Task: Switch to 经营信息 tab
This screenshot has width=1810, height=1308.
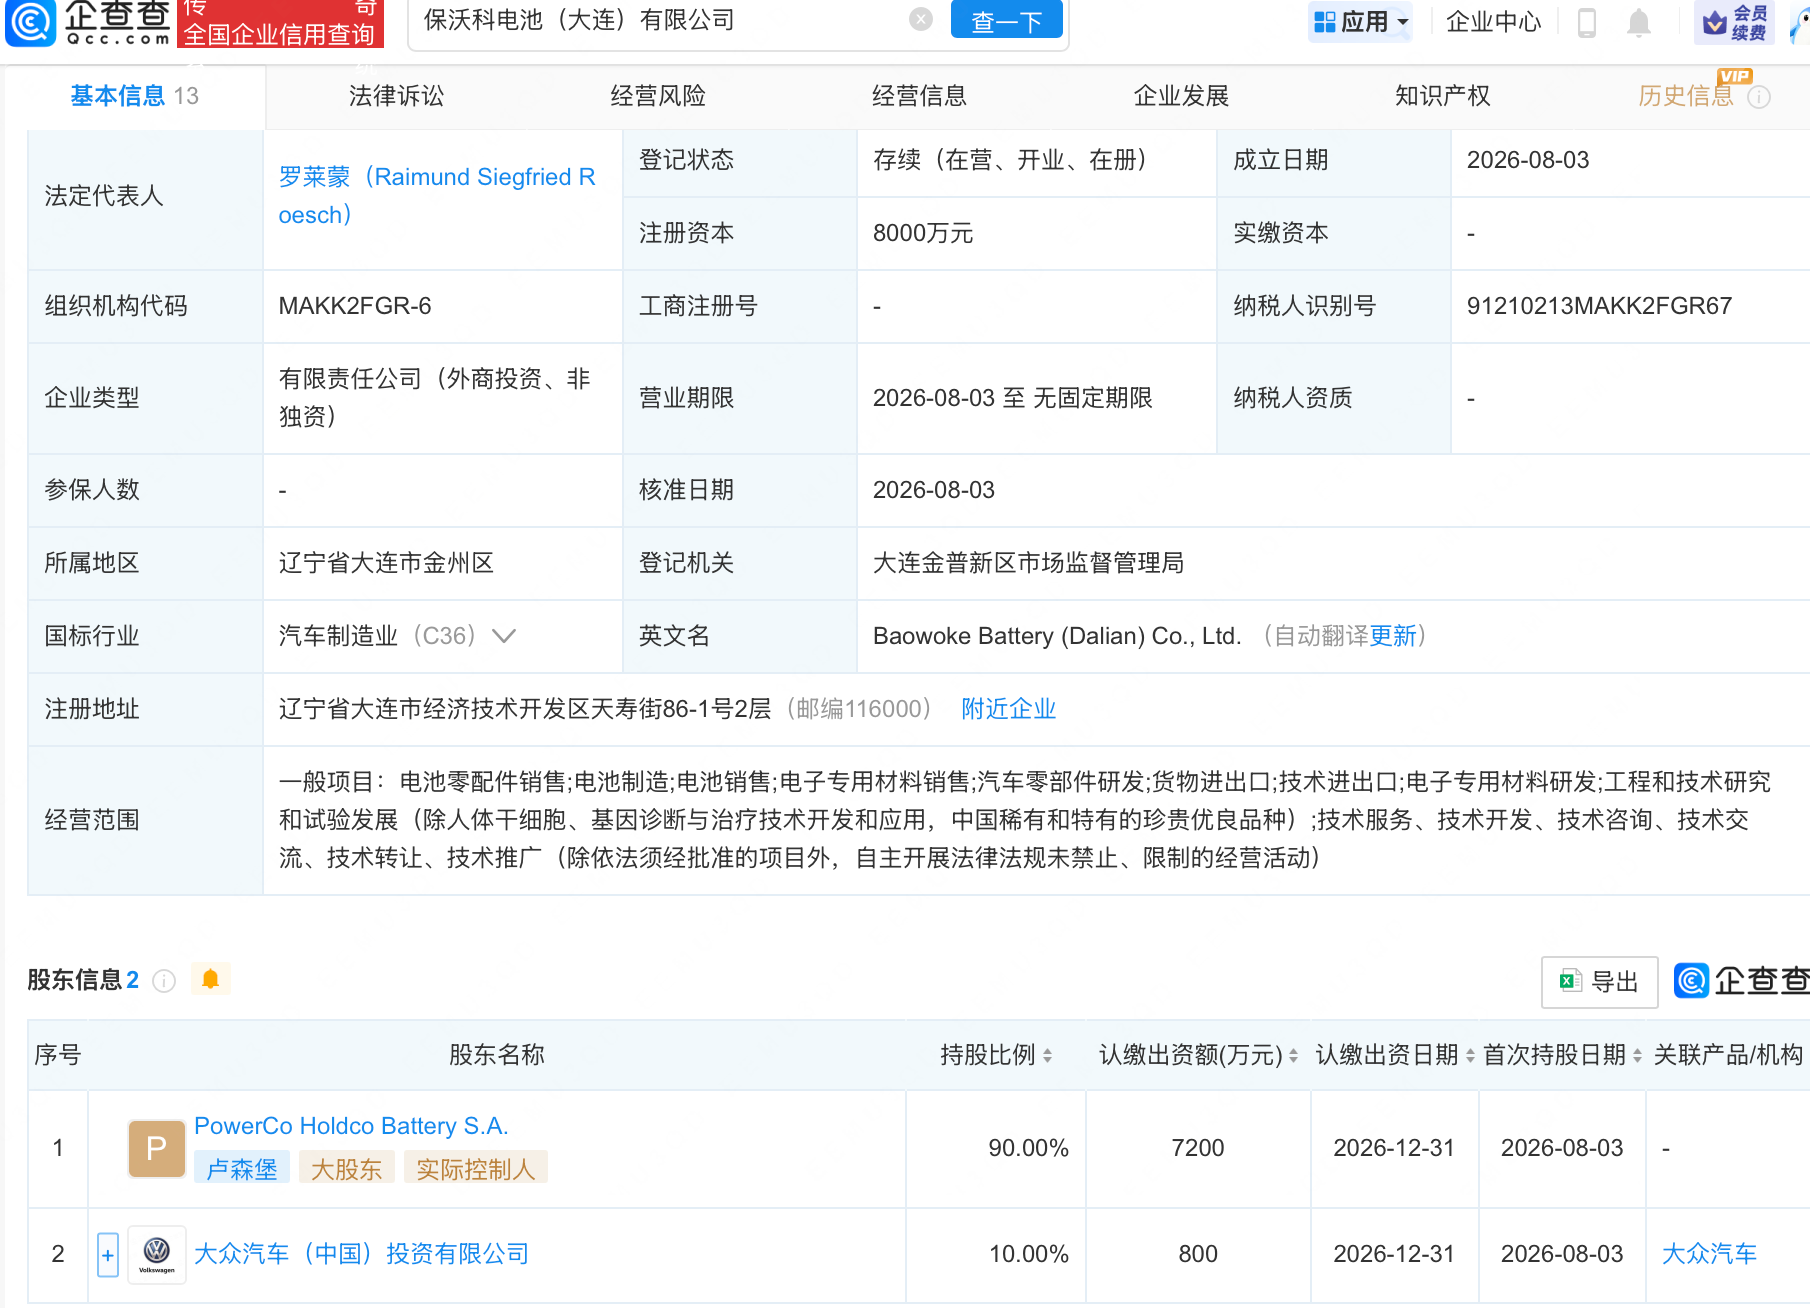Action: [x=919, y=96]
